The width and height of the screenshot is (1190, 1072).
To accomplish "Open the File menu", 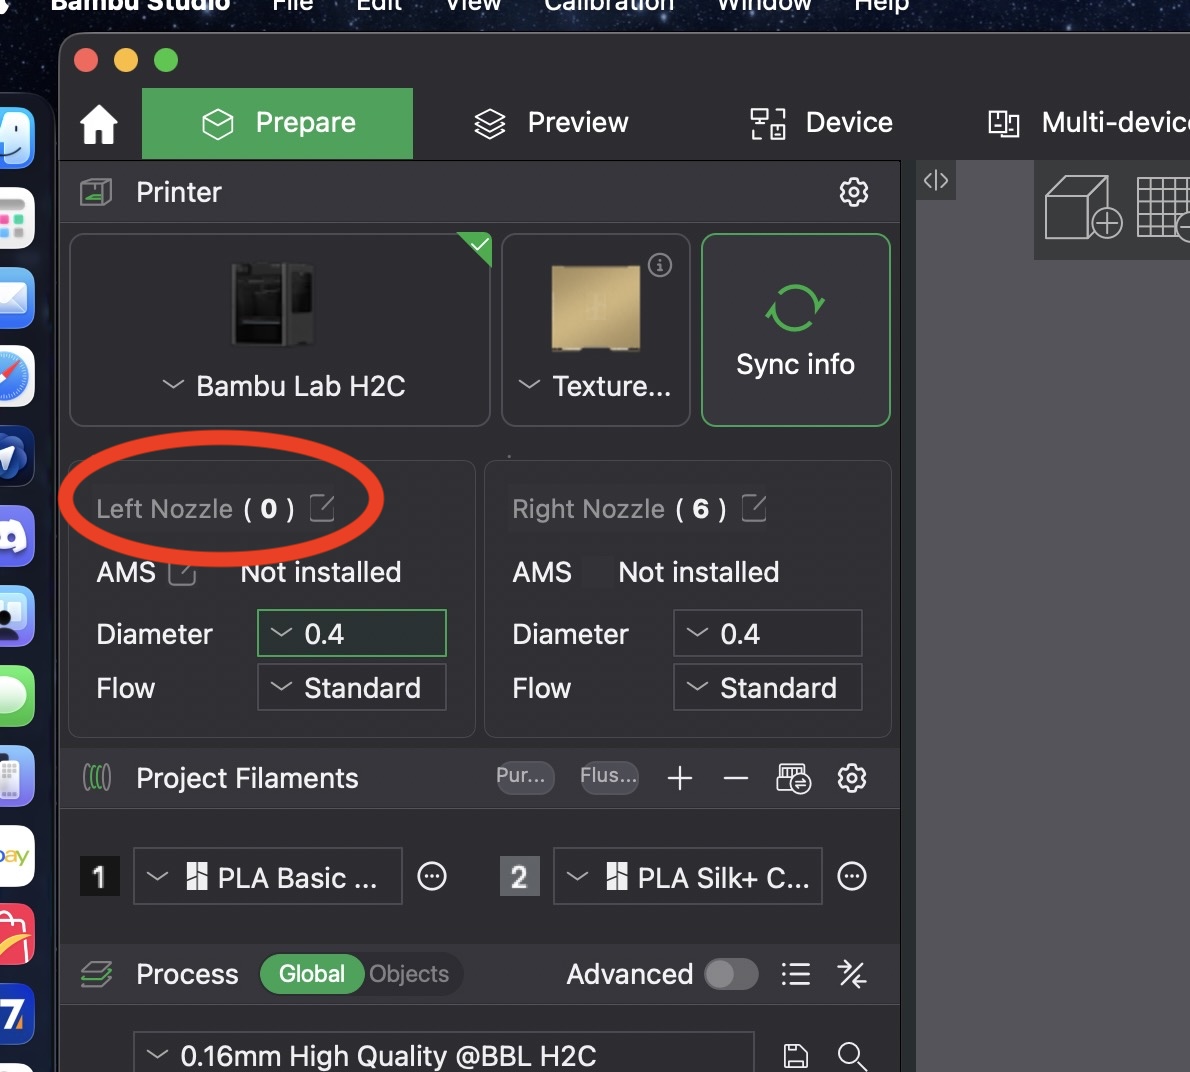I will coord(292,6).
